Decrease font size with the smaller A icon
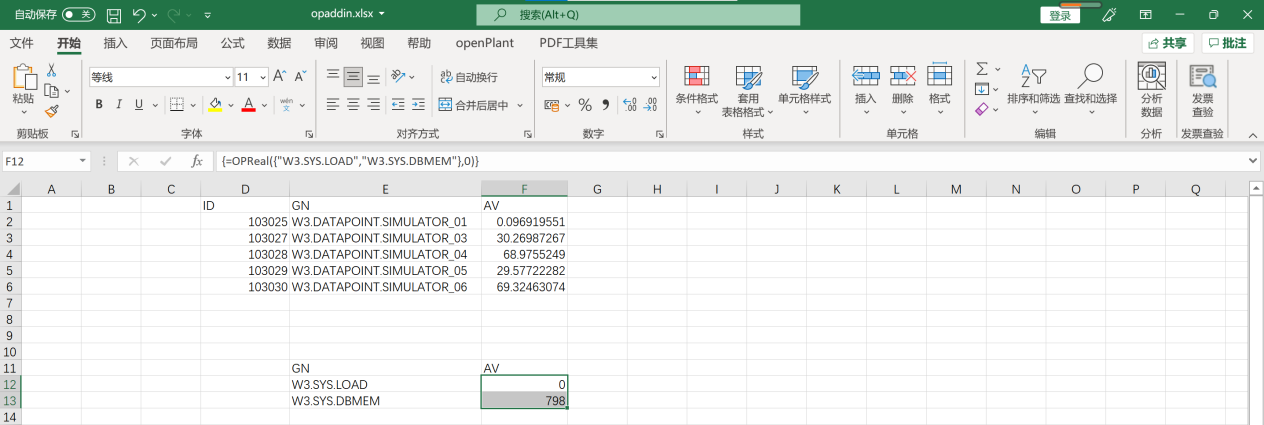Image resolution: width=1264 pixels, height=425 pixels. point(300,77)
